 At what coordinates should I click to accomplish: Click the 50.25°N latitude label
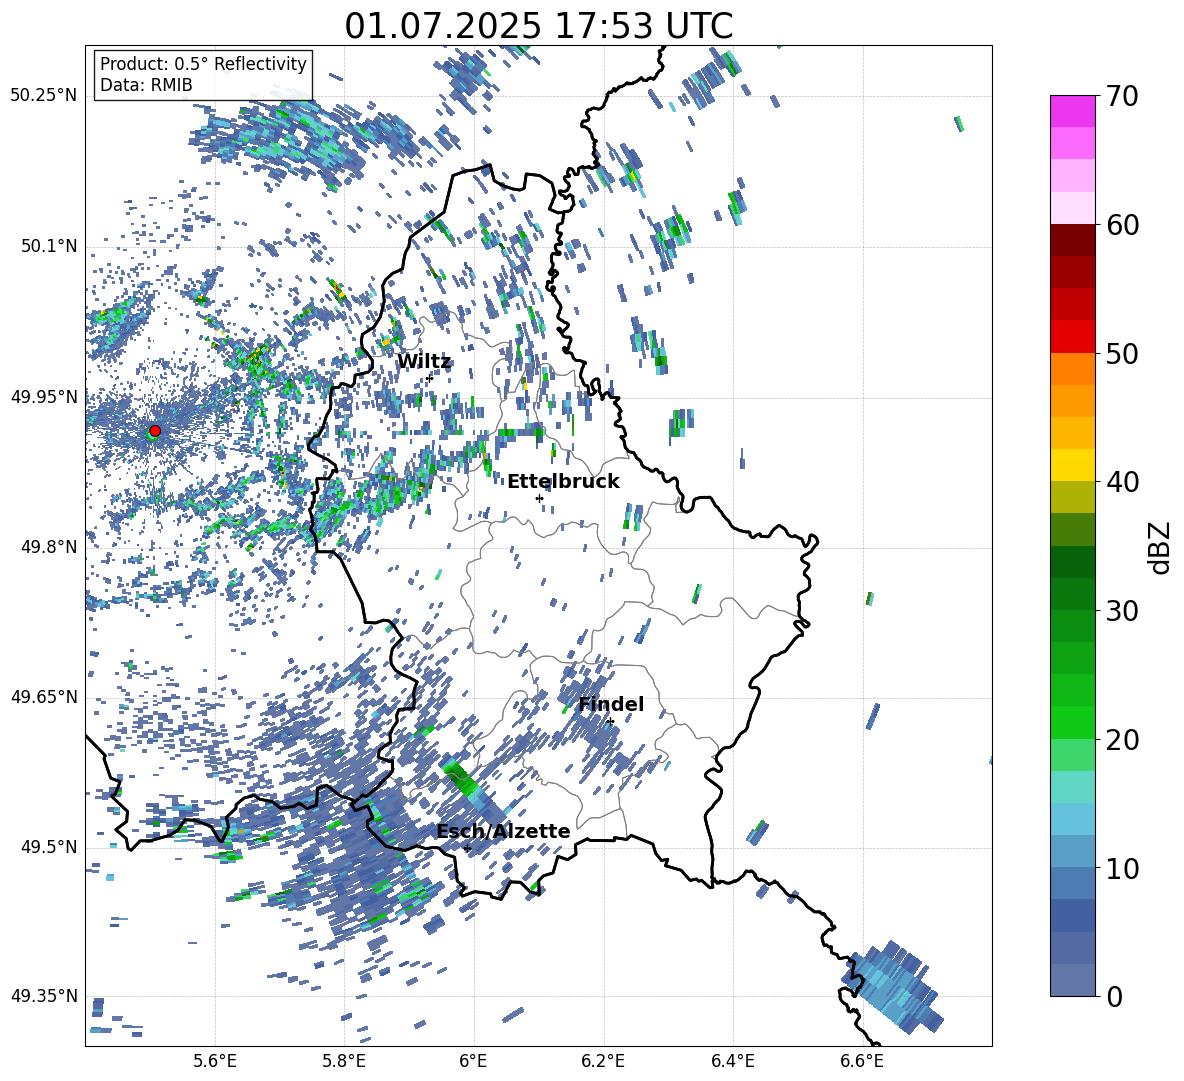44,96
